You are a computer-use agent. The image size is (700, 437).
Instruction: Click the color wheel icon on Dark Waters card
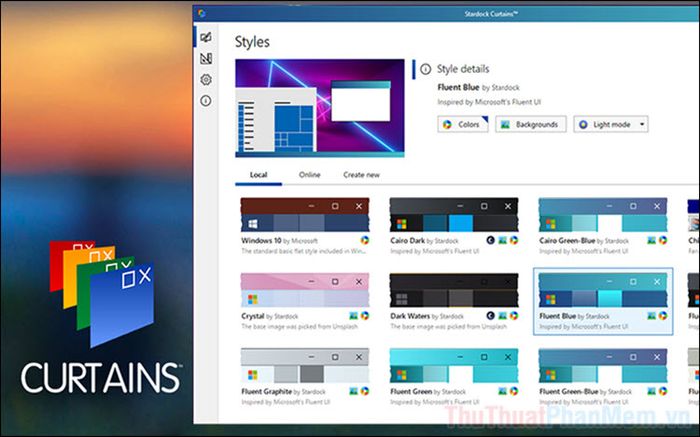click(x=514, y=316)
